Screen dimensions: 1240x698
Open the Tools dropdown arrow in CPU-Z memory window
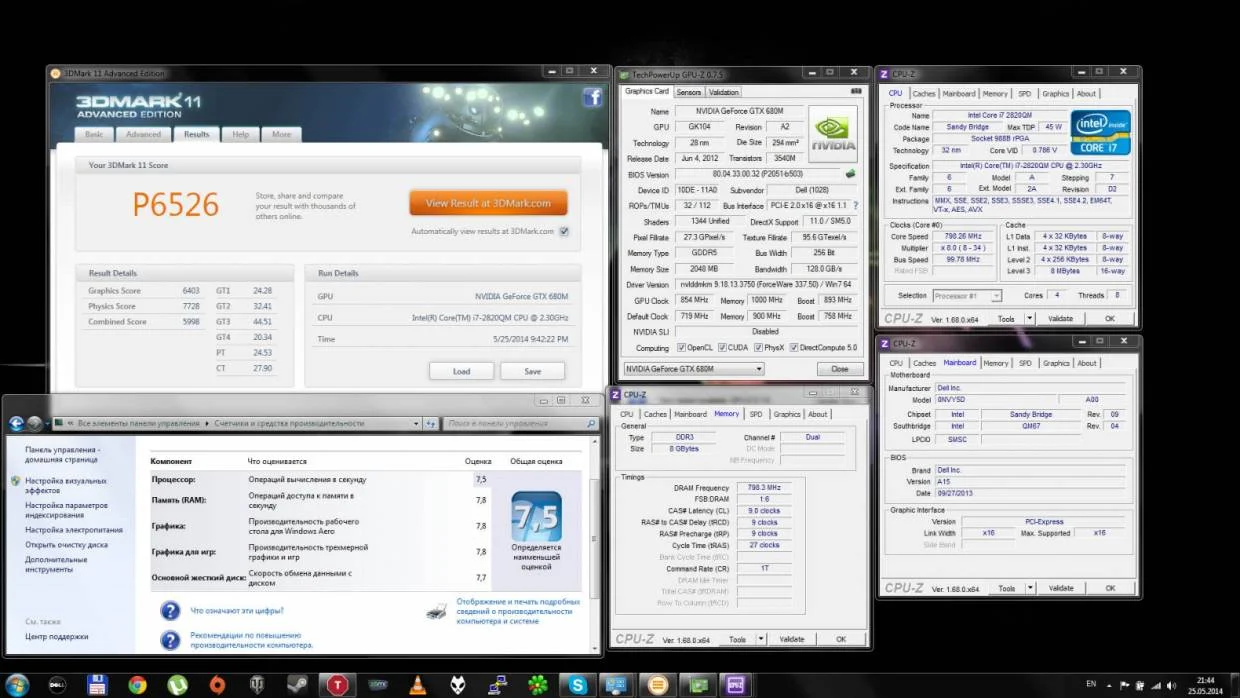(760, 639)
